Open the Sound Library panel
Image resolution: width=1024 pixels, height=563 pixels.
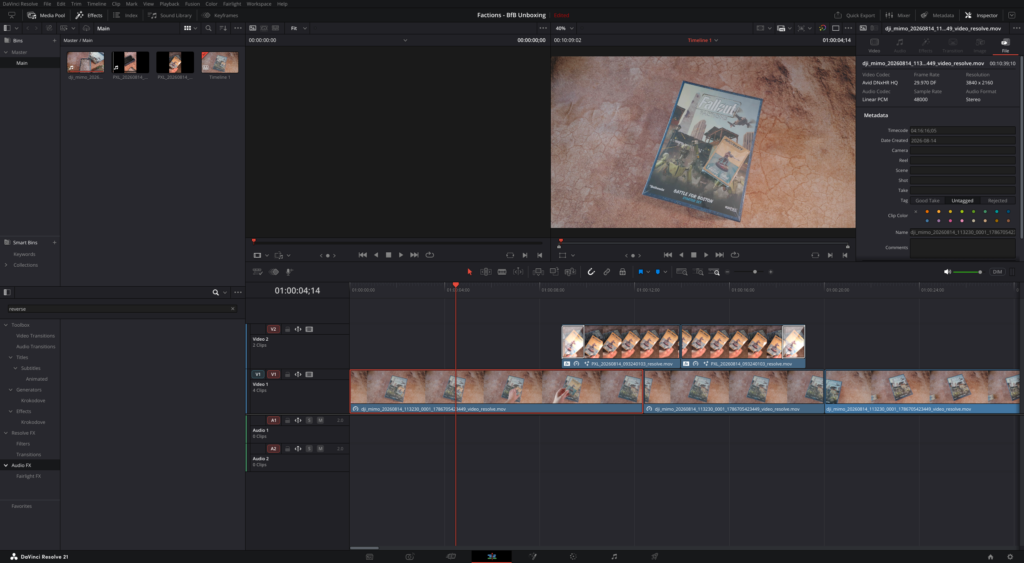point(170,15)
